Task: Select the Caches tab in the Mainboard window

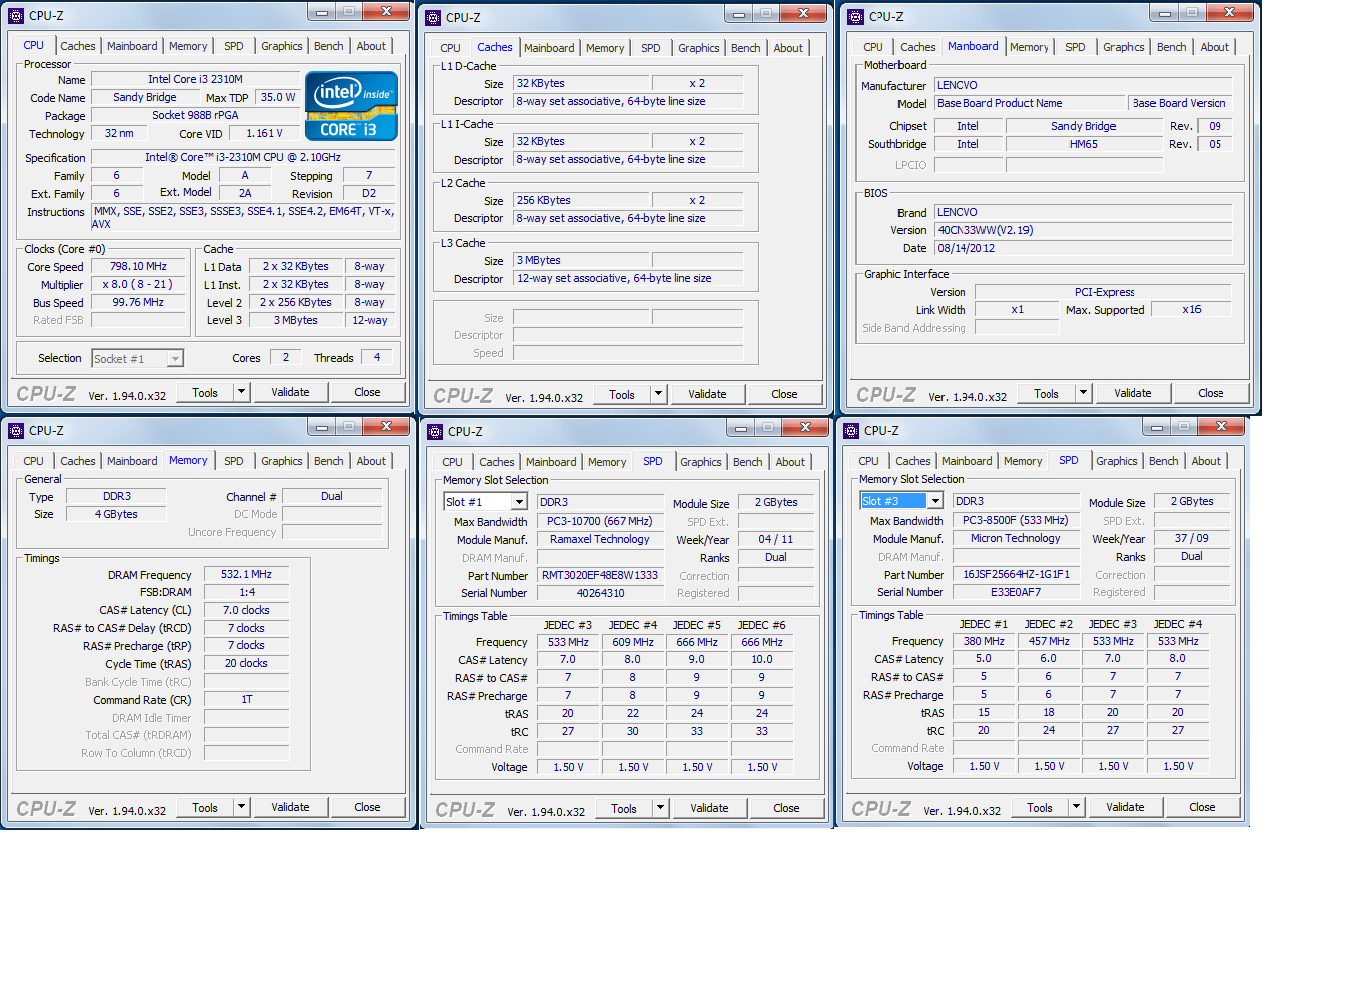Action: pos(917,47)
